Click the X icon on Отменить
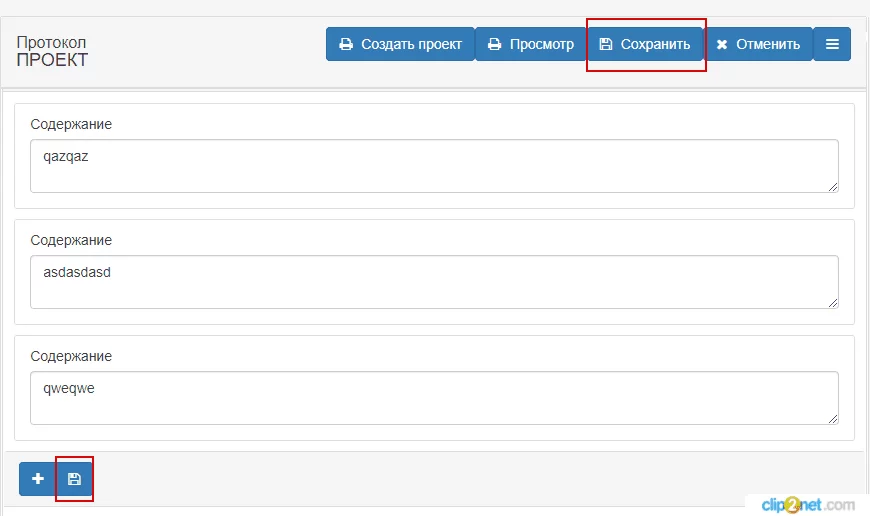 coord(722,44)
